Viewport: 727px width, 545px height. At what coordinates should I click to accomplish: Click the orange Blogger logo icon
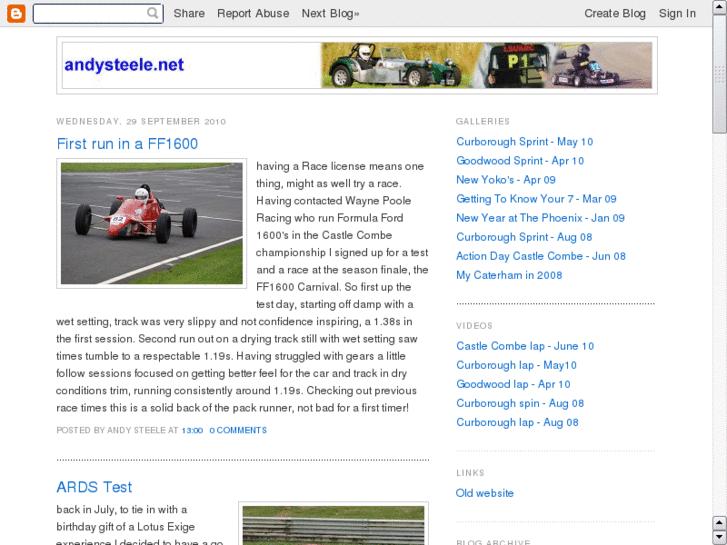(x=16, y=13)
